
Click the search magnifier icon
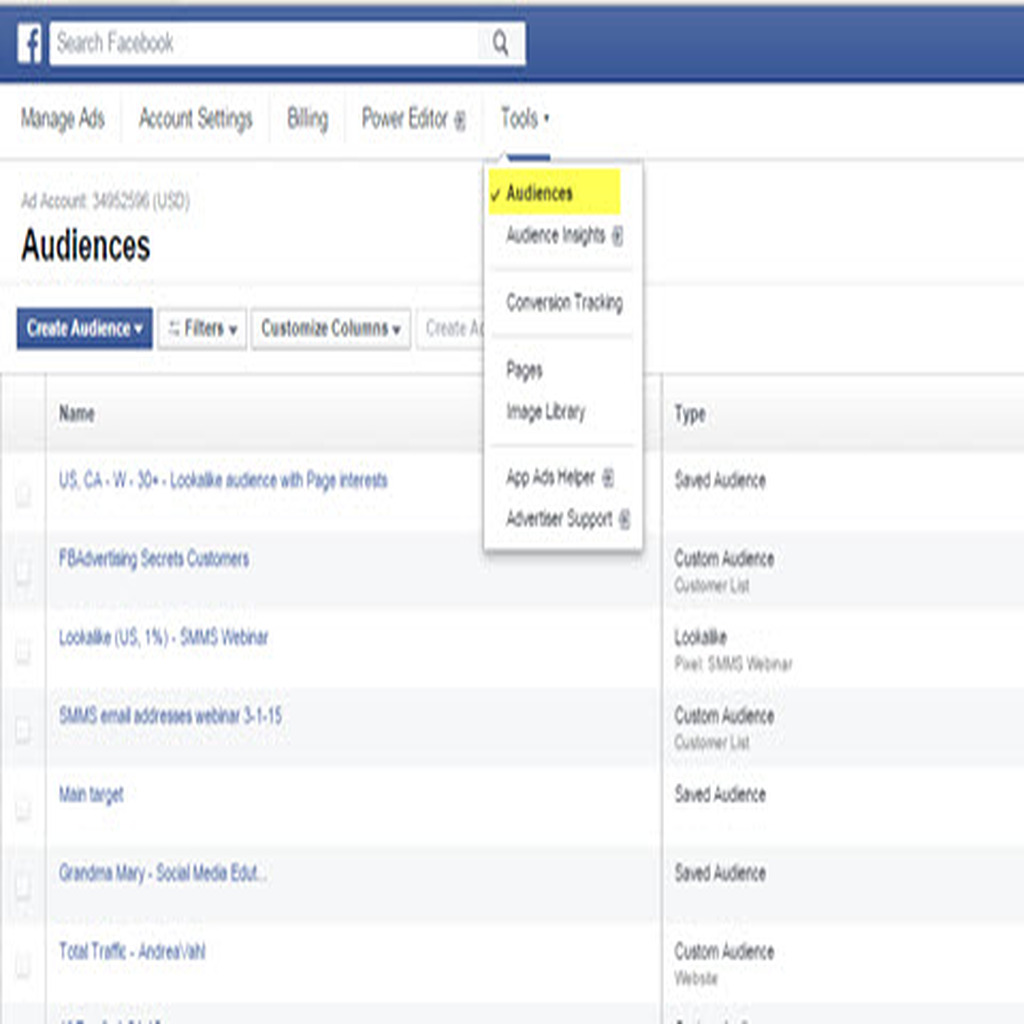coord(500,43)
